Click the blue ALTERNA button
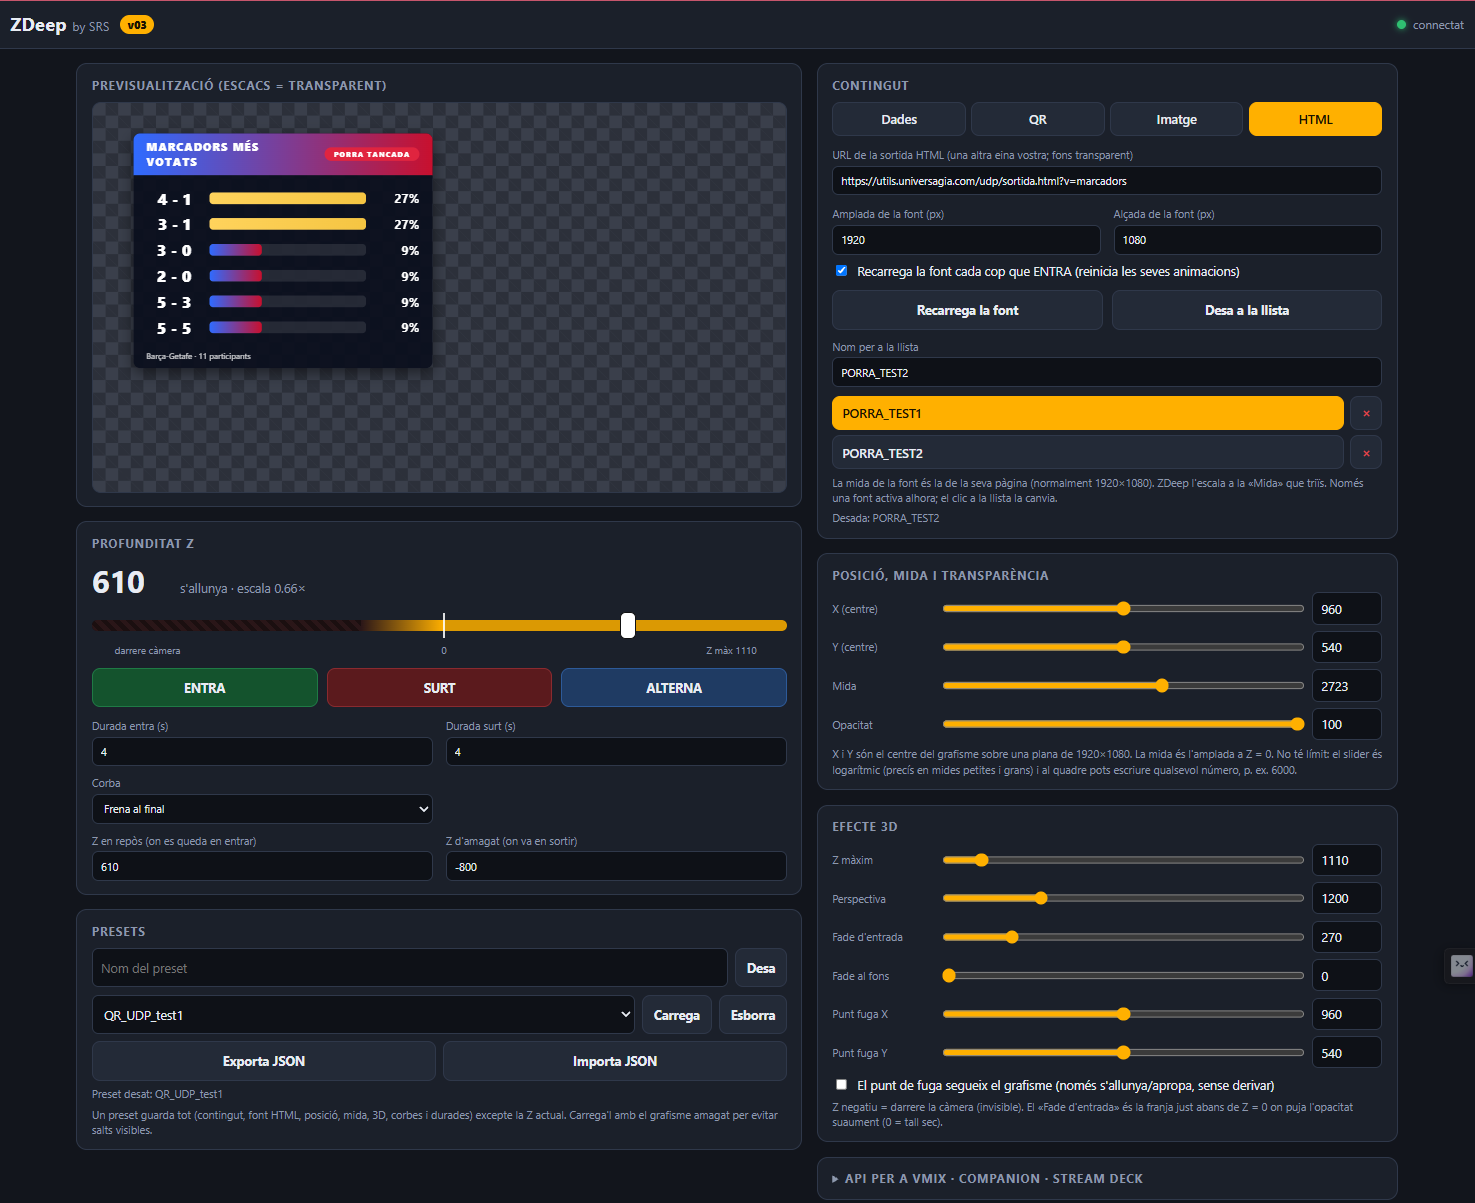 [674, 688]
